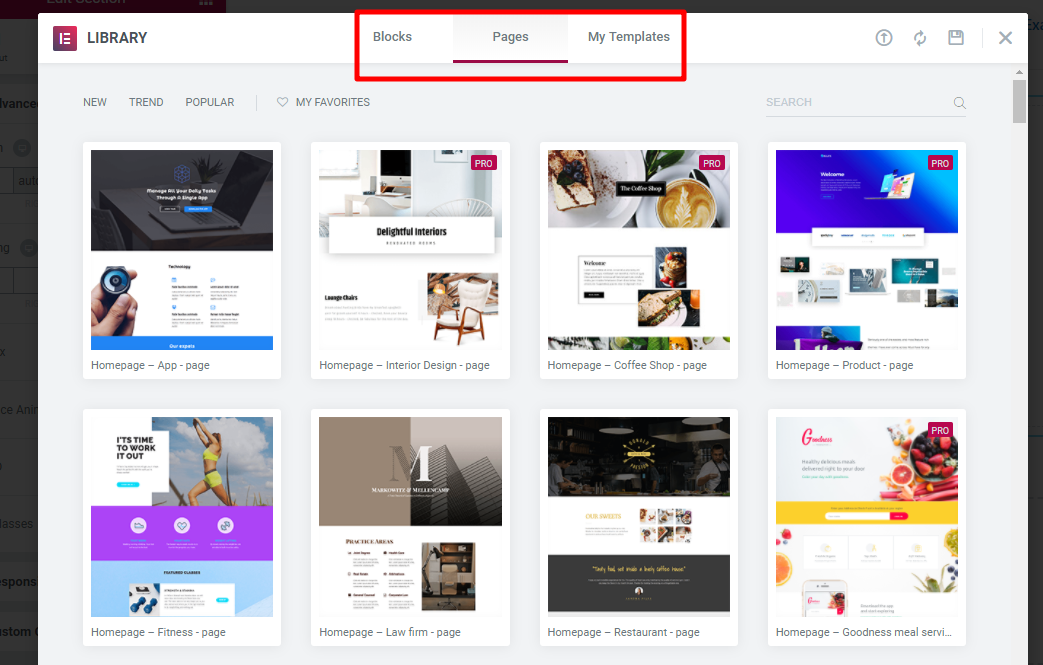This screenshot has height=665, width=1043.
Task: Click PRO badge on Product template
Action: [x=940, y=163]
